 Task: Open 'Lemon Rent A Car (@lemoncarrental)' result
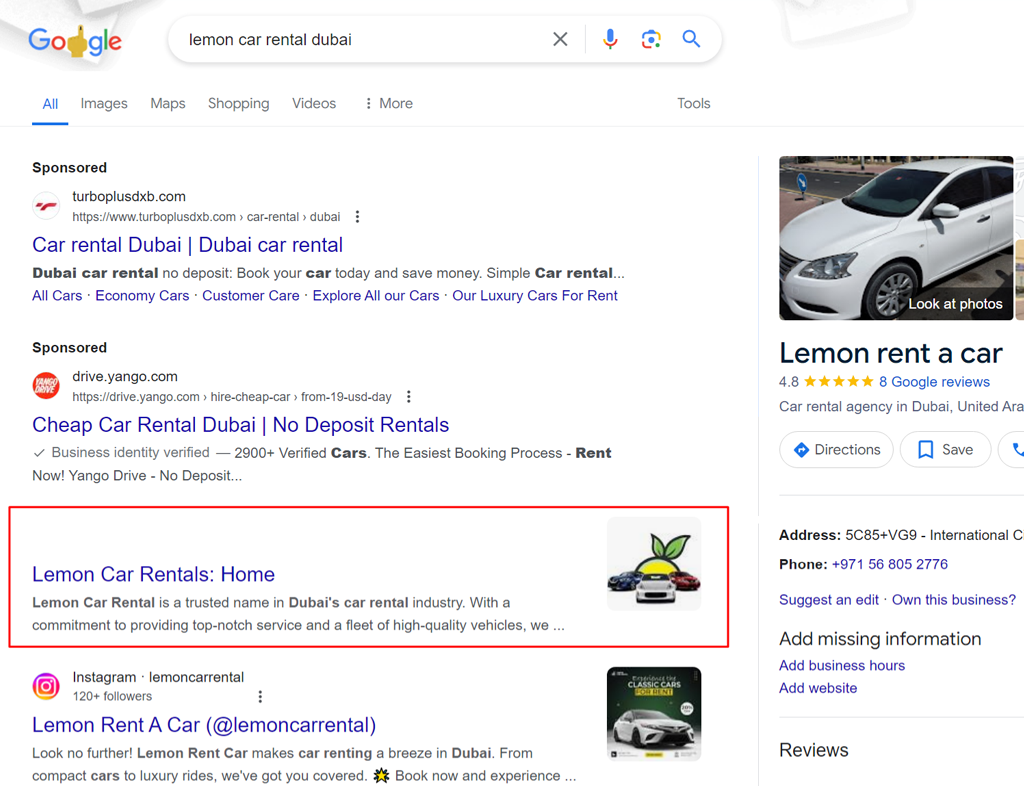tap(204, 725)
